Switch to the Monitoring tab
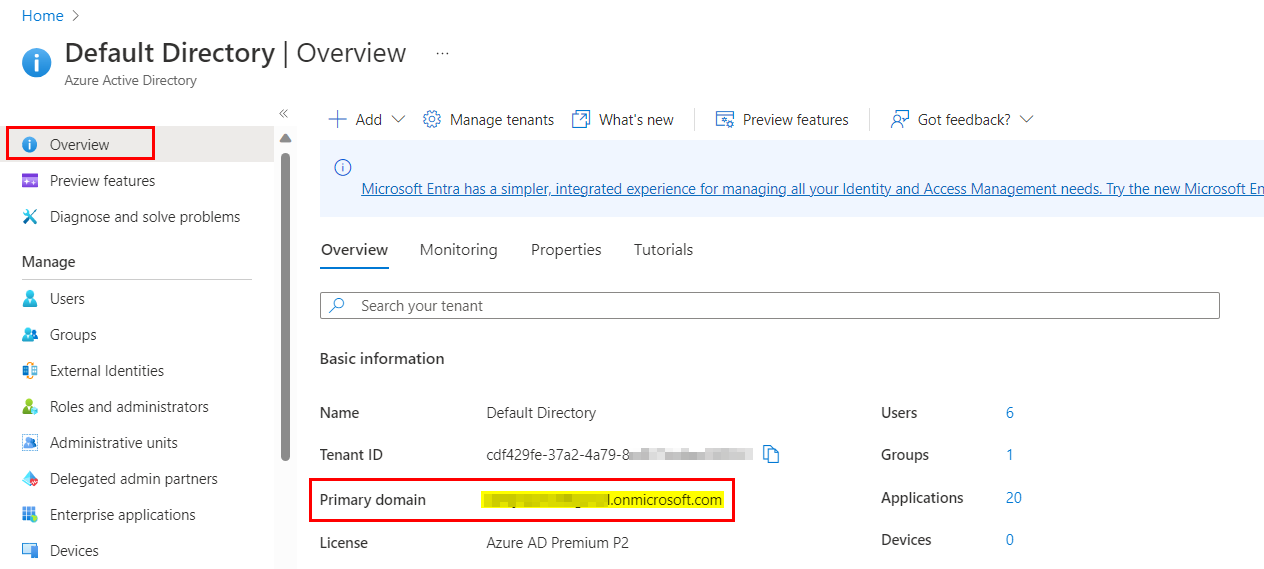 [458, 250]
